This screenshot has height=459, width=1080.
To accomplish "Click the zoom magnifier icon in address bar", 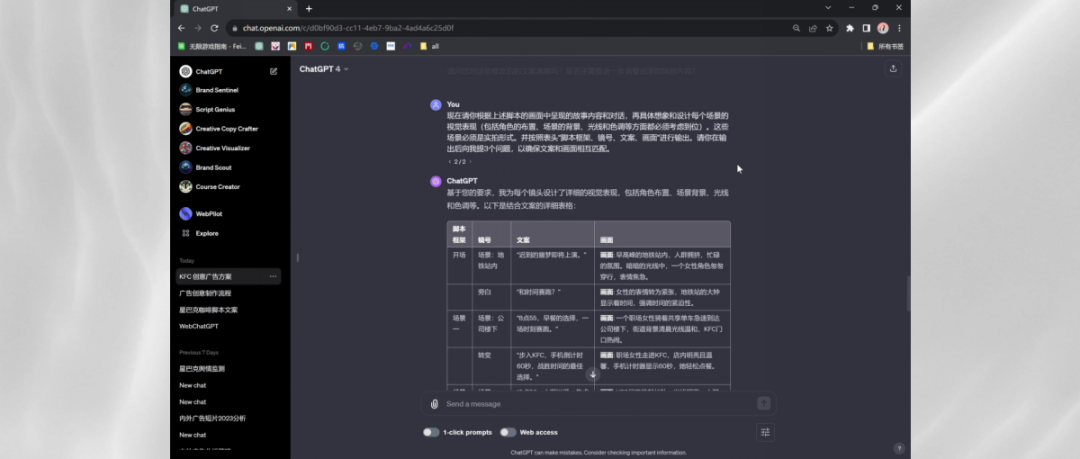I will [796, 28].
